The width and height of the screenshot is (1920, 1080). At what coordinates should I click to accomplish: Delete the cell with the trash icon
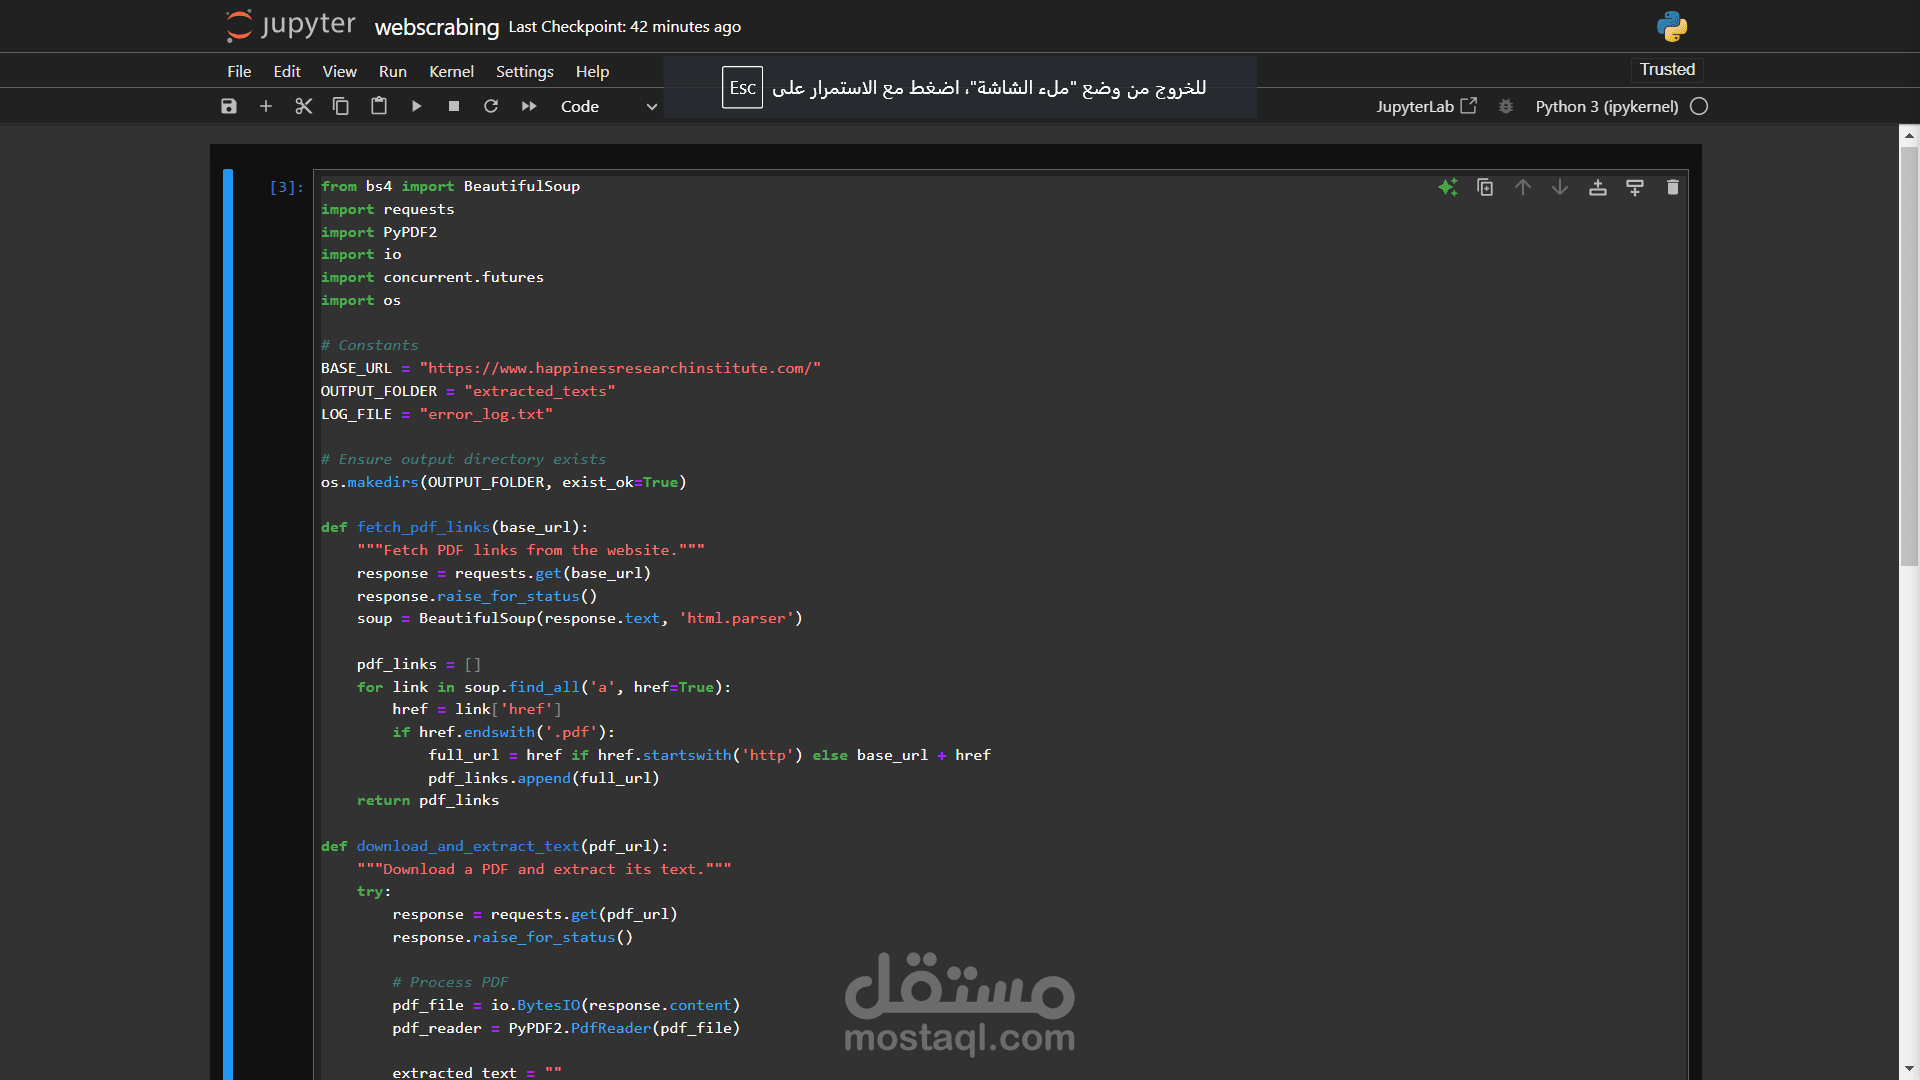coord(1673,187)
